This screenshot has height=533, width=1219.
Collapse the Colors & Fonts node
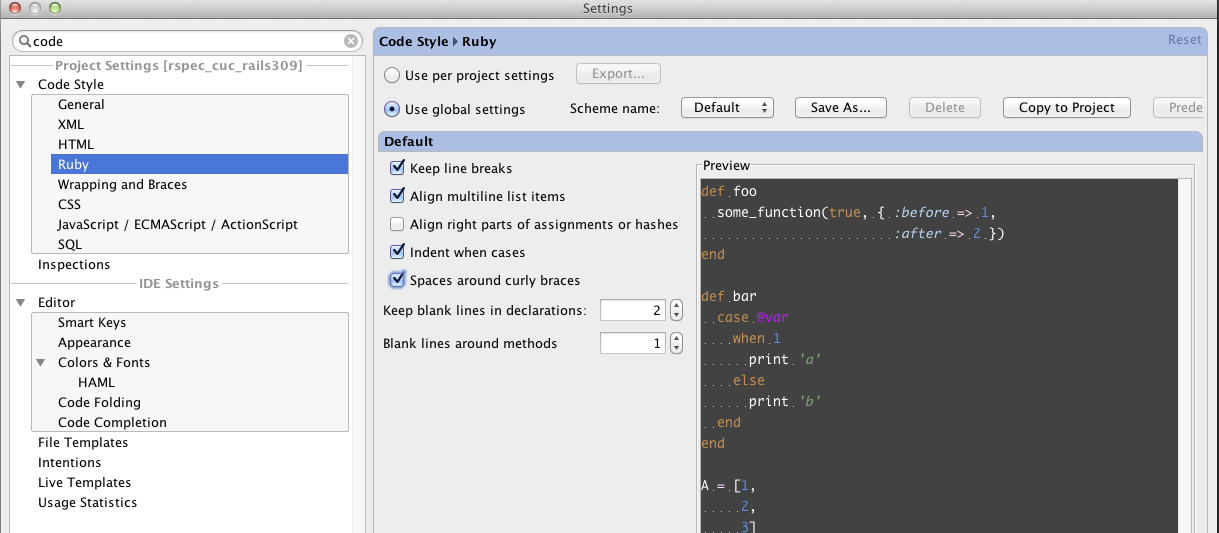[x=41, y=363]
